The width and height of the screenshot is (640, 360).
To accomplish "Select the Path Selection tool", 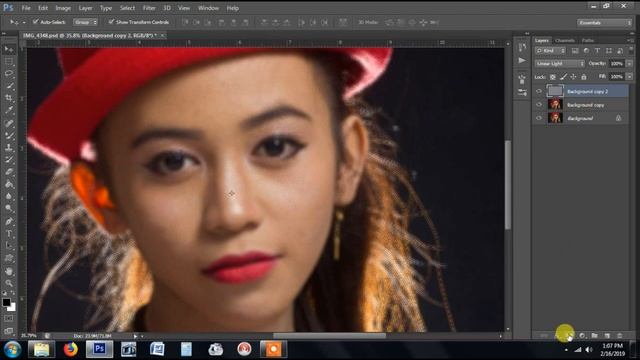I will click(9, 246).
